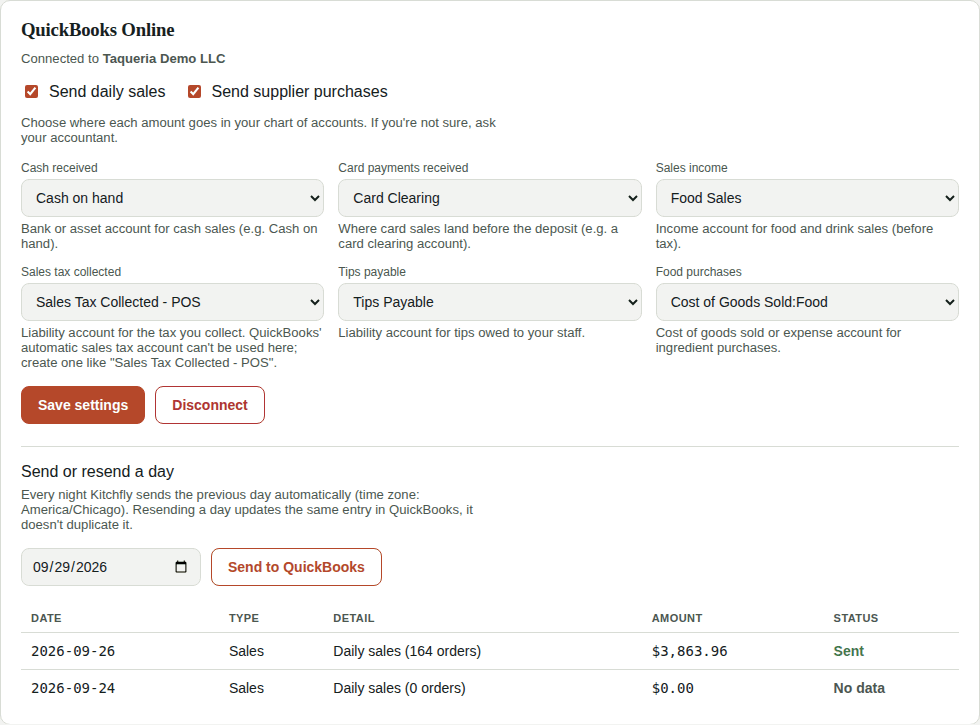This screenshot has width=980, height=725.
Task: Toggle the Send supplier purchases checkbox
Action: 194,92
